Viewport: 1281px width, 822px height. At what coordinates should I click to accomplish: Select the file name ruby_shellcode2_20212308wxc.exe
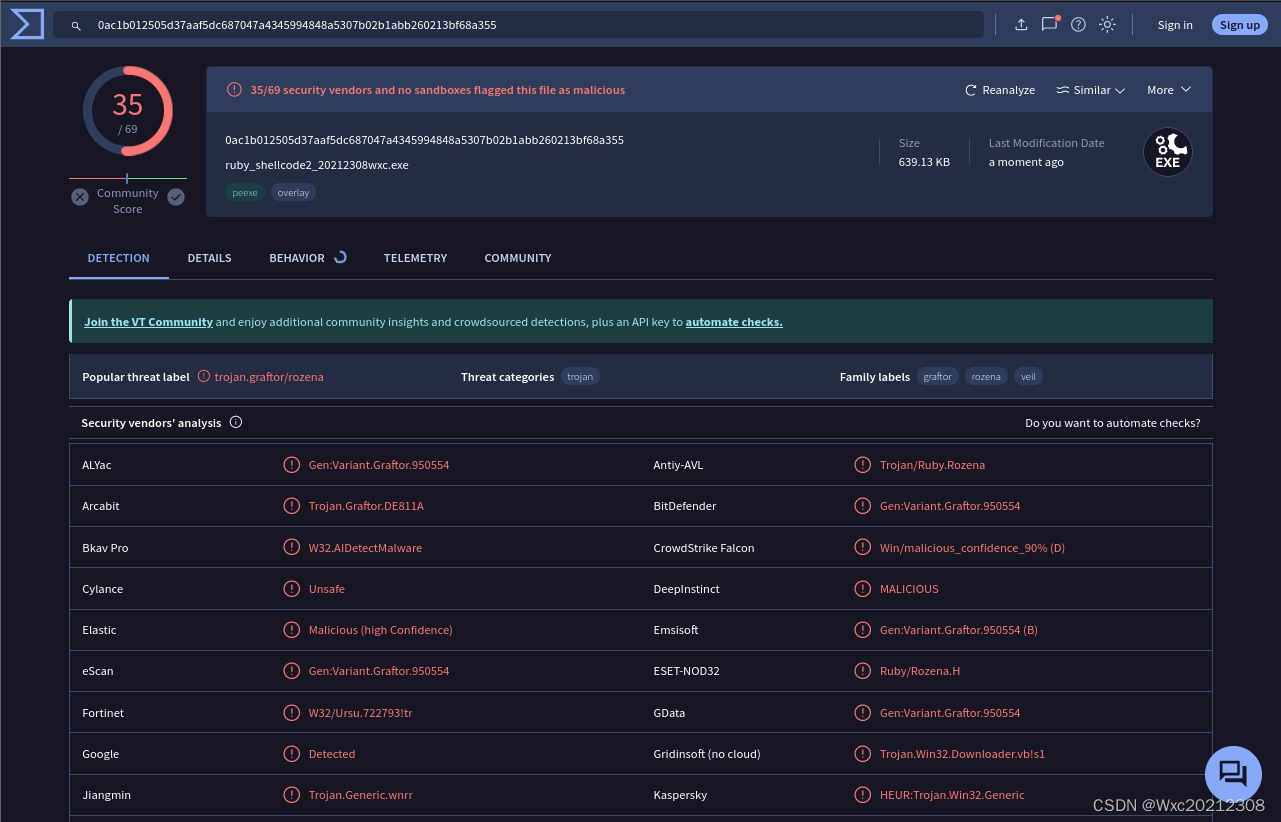click(x=317, y=165)
